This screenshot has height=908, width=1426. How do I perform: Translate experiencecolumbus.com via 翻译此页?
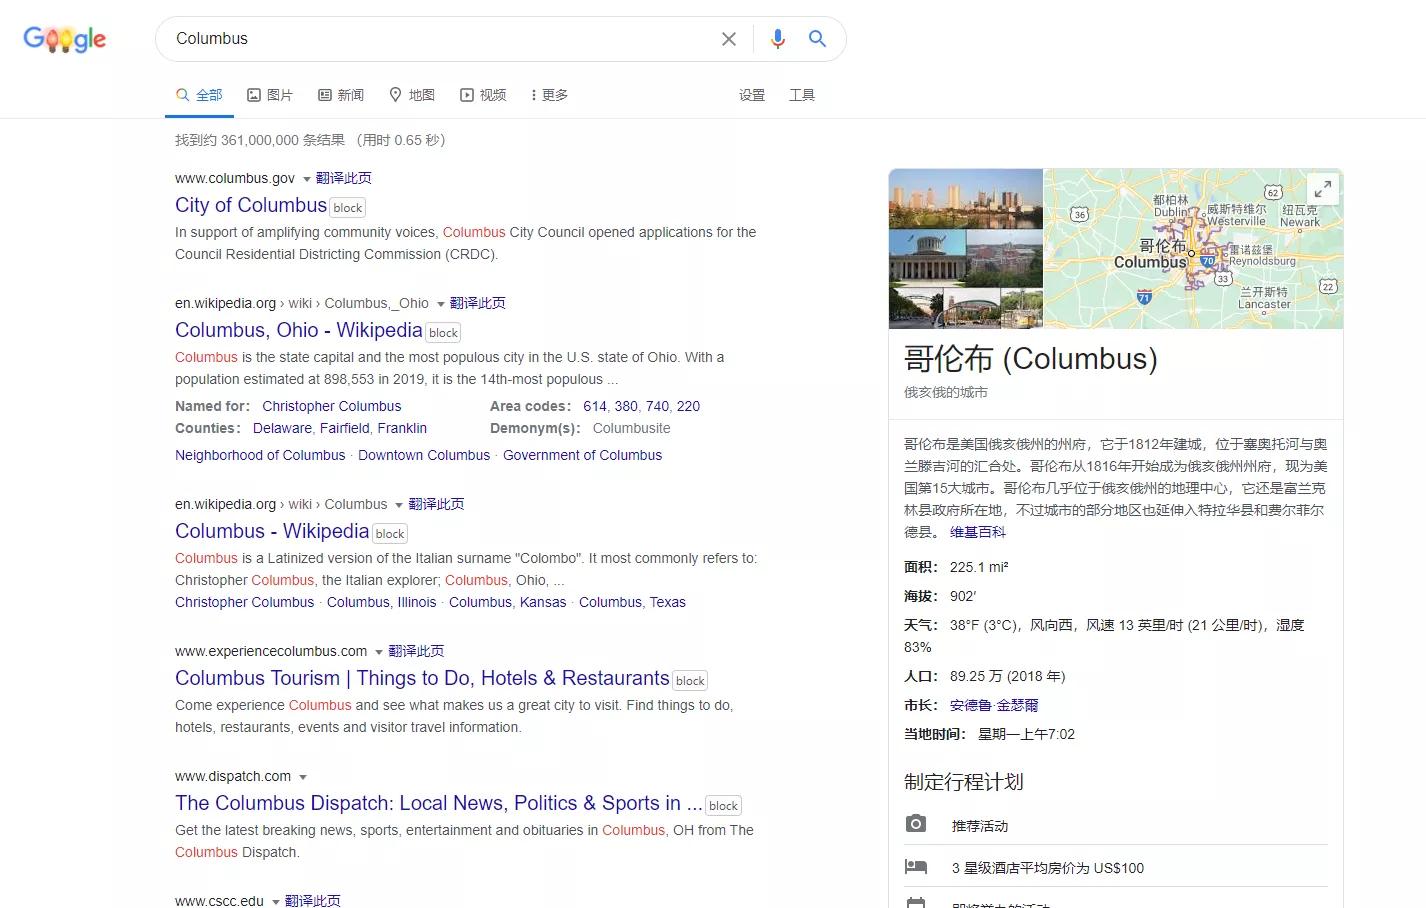(416, 651)
